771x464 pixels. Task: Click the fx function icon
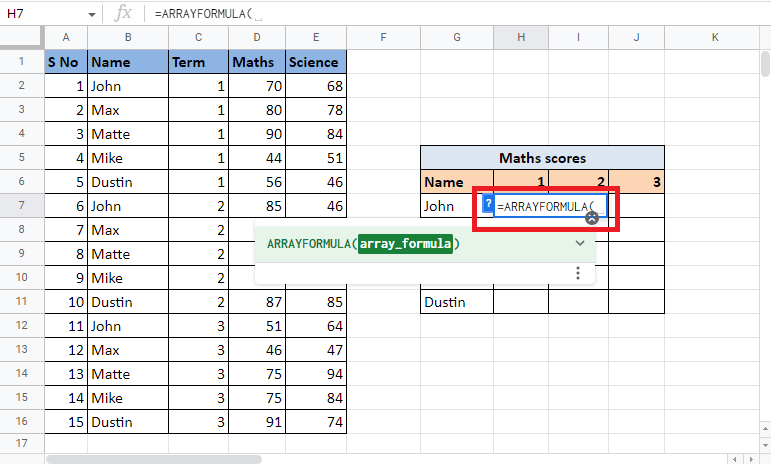[x=123, y=13]
